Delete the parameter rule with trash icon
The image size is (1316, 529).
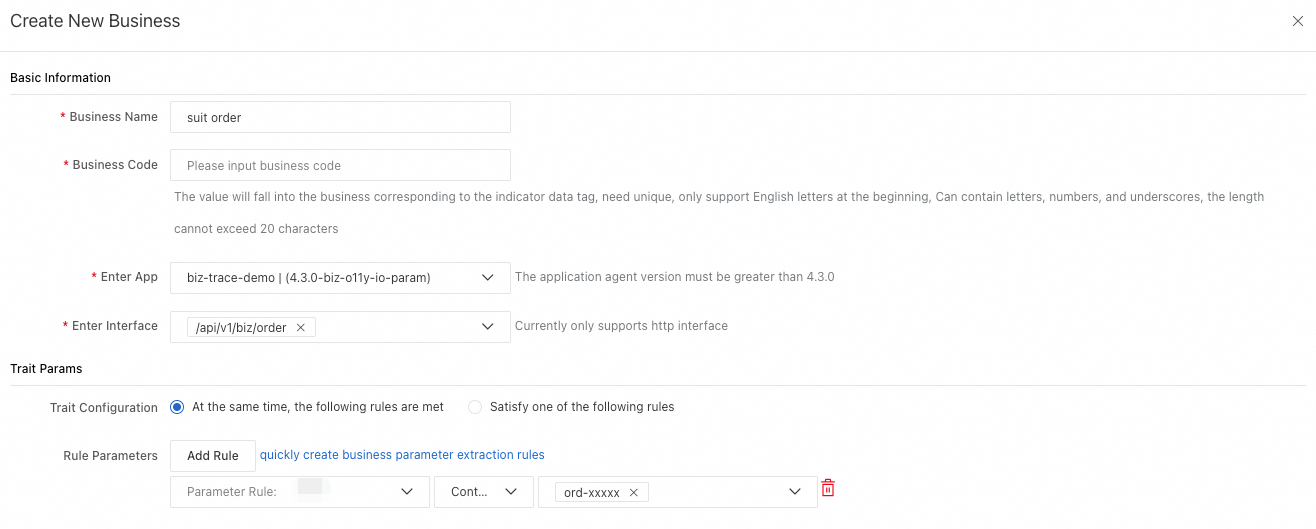pos(828,488)
